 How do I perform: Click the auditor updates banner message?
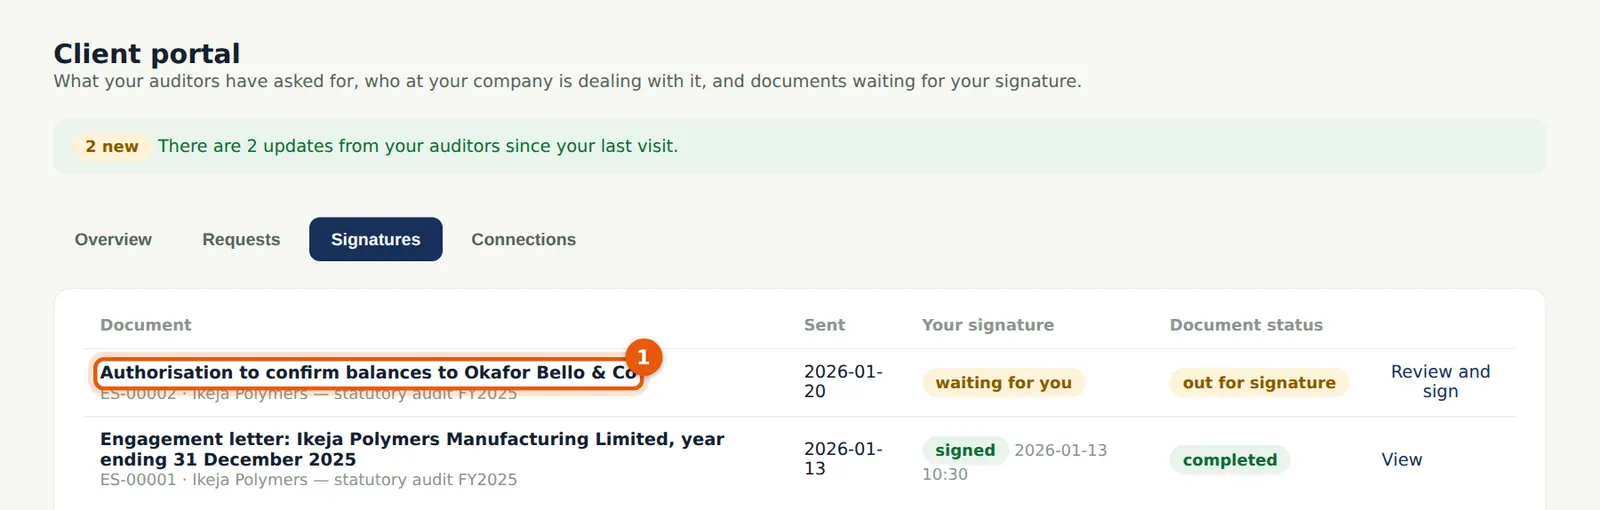tap(418, 146)
